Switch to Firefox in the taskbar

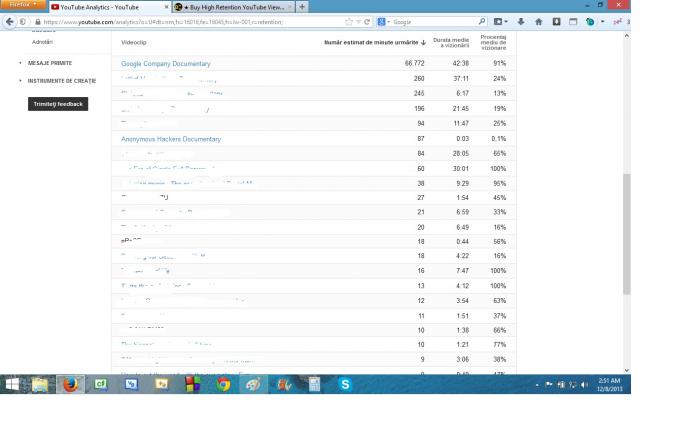tap(70, 384)
